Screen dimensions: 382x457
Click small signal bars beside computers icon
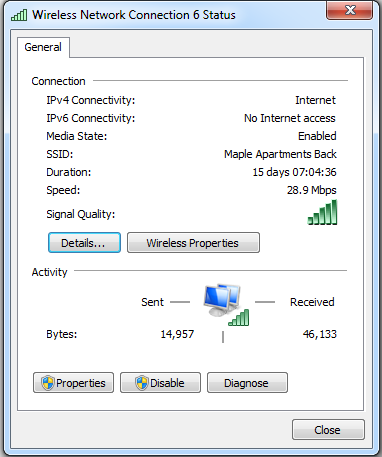[x=239, y=317]
